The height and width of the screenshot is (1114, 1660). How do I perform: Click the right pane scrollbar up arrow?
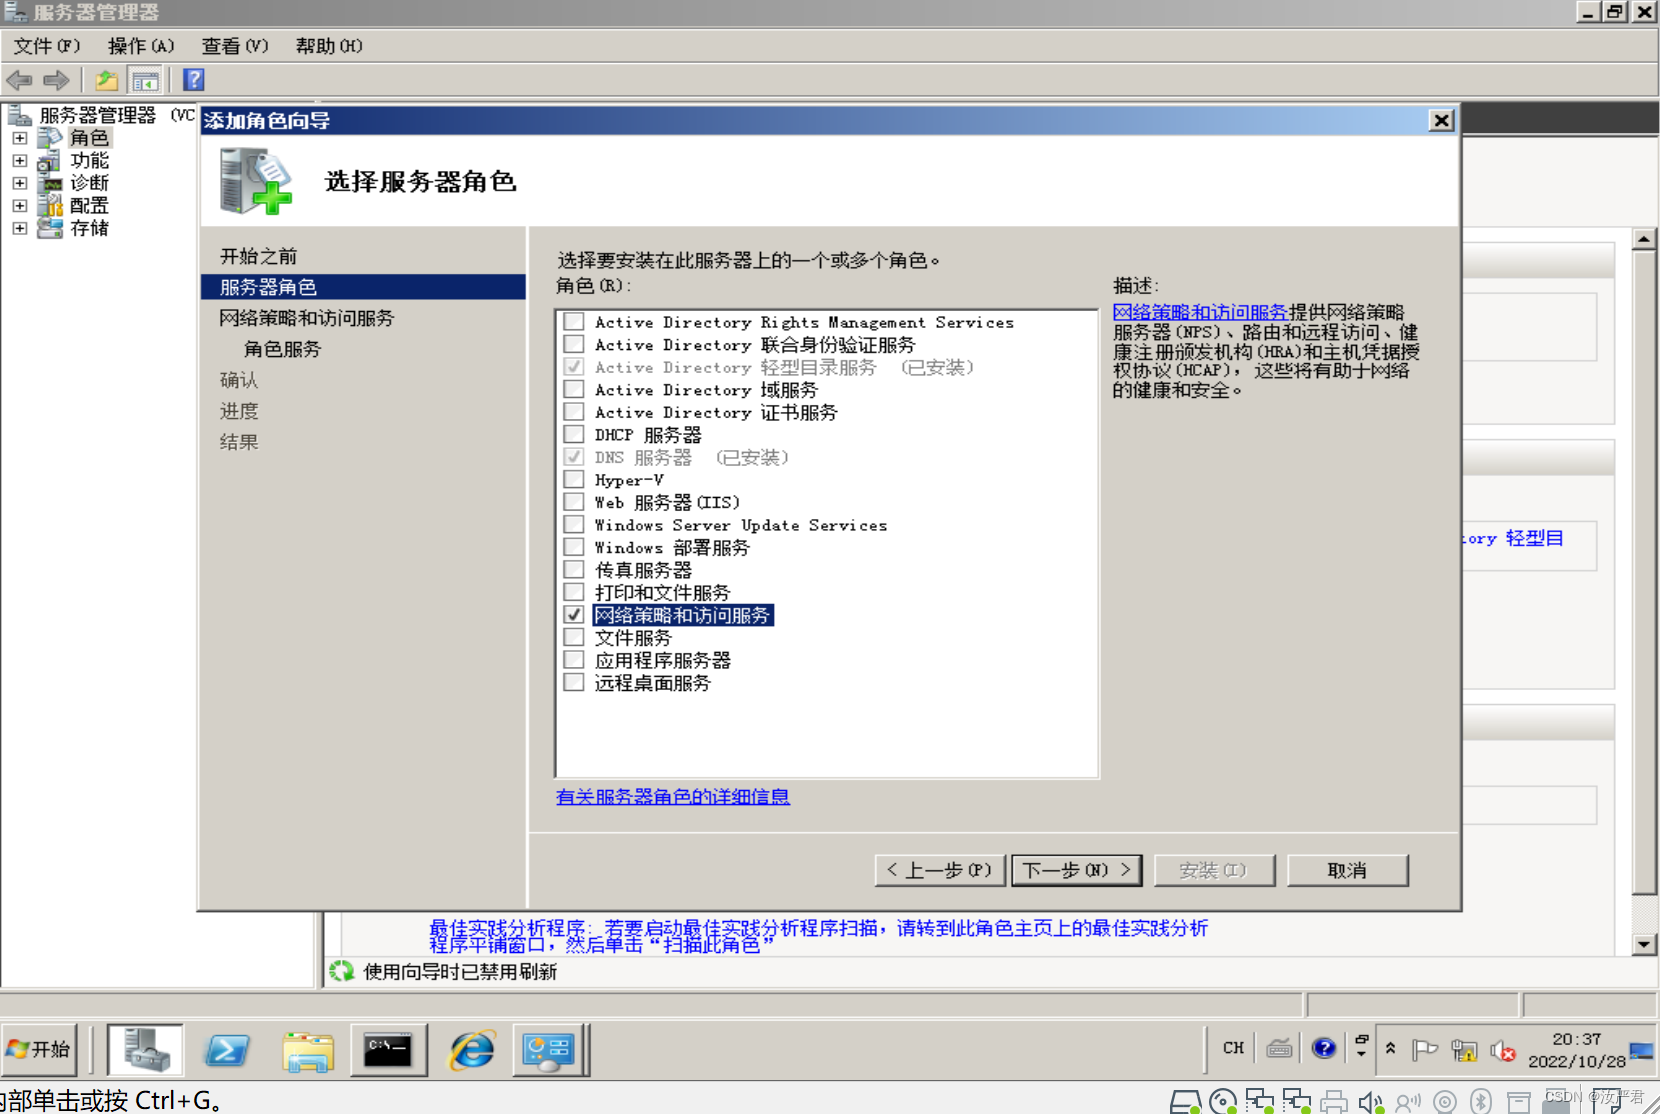pyautogui.click(x=1644, y=239)
